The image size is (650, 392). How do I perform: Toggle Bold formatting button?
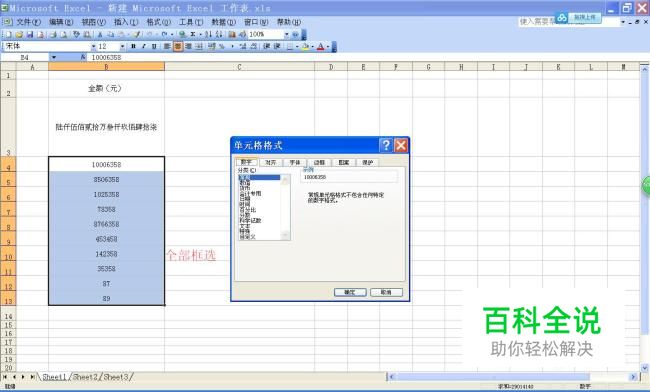(x=133, y=46)
